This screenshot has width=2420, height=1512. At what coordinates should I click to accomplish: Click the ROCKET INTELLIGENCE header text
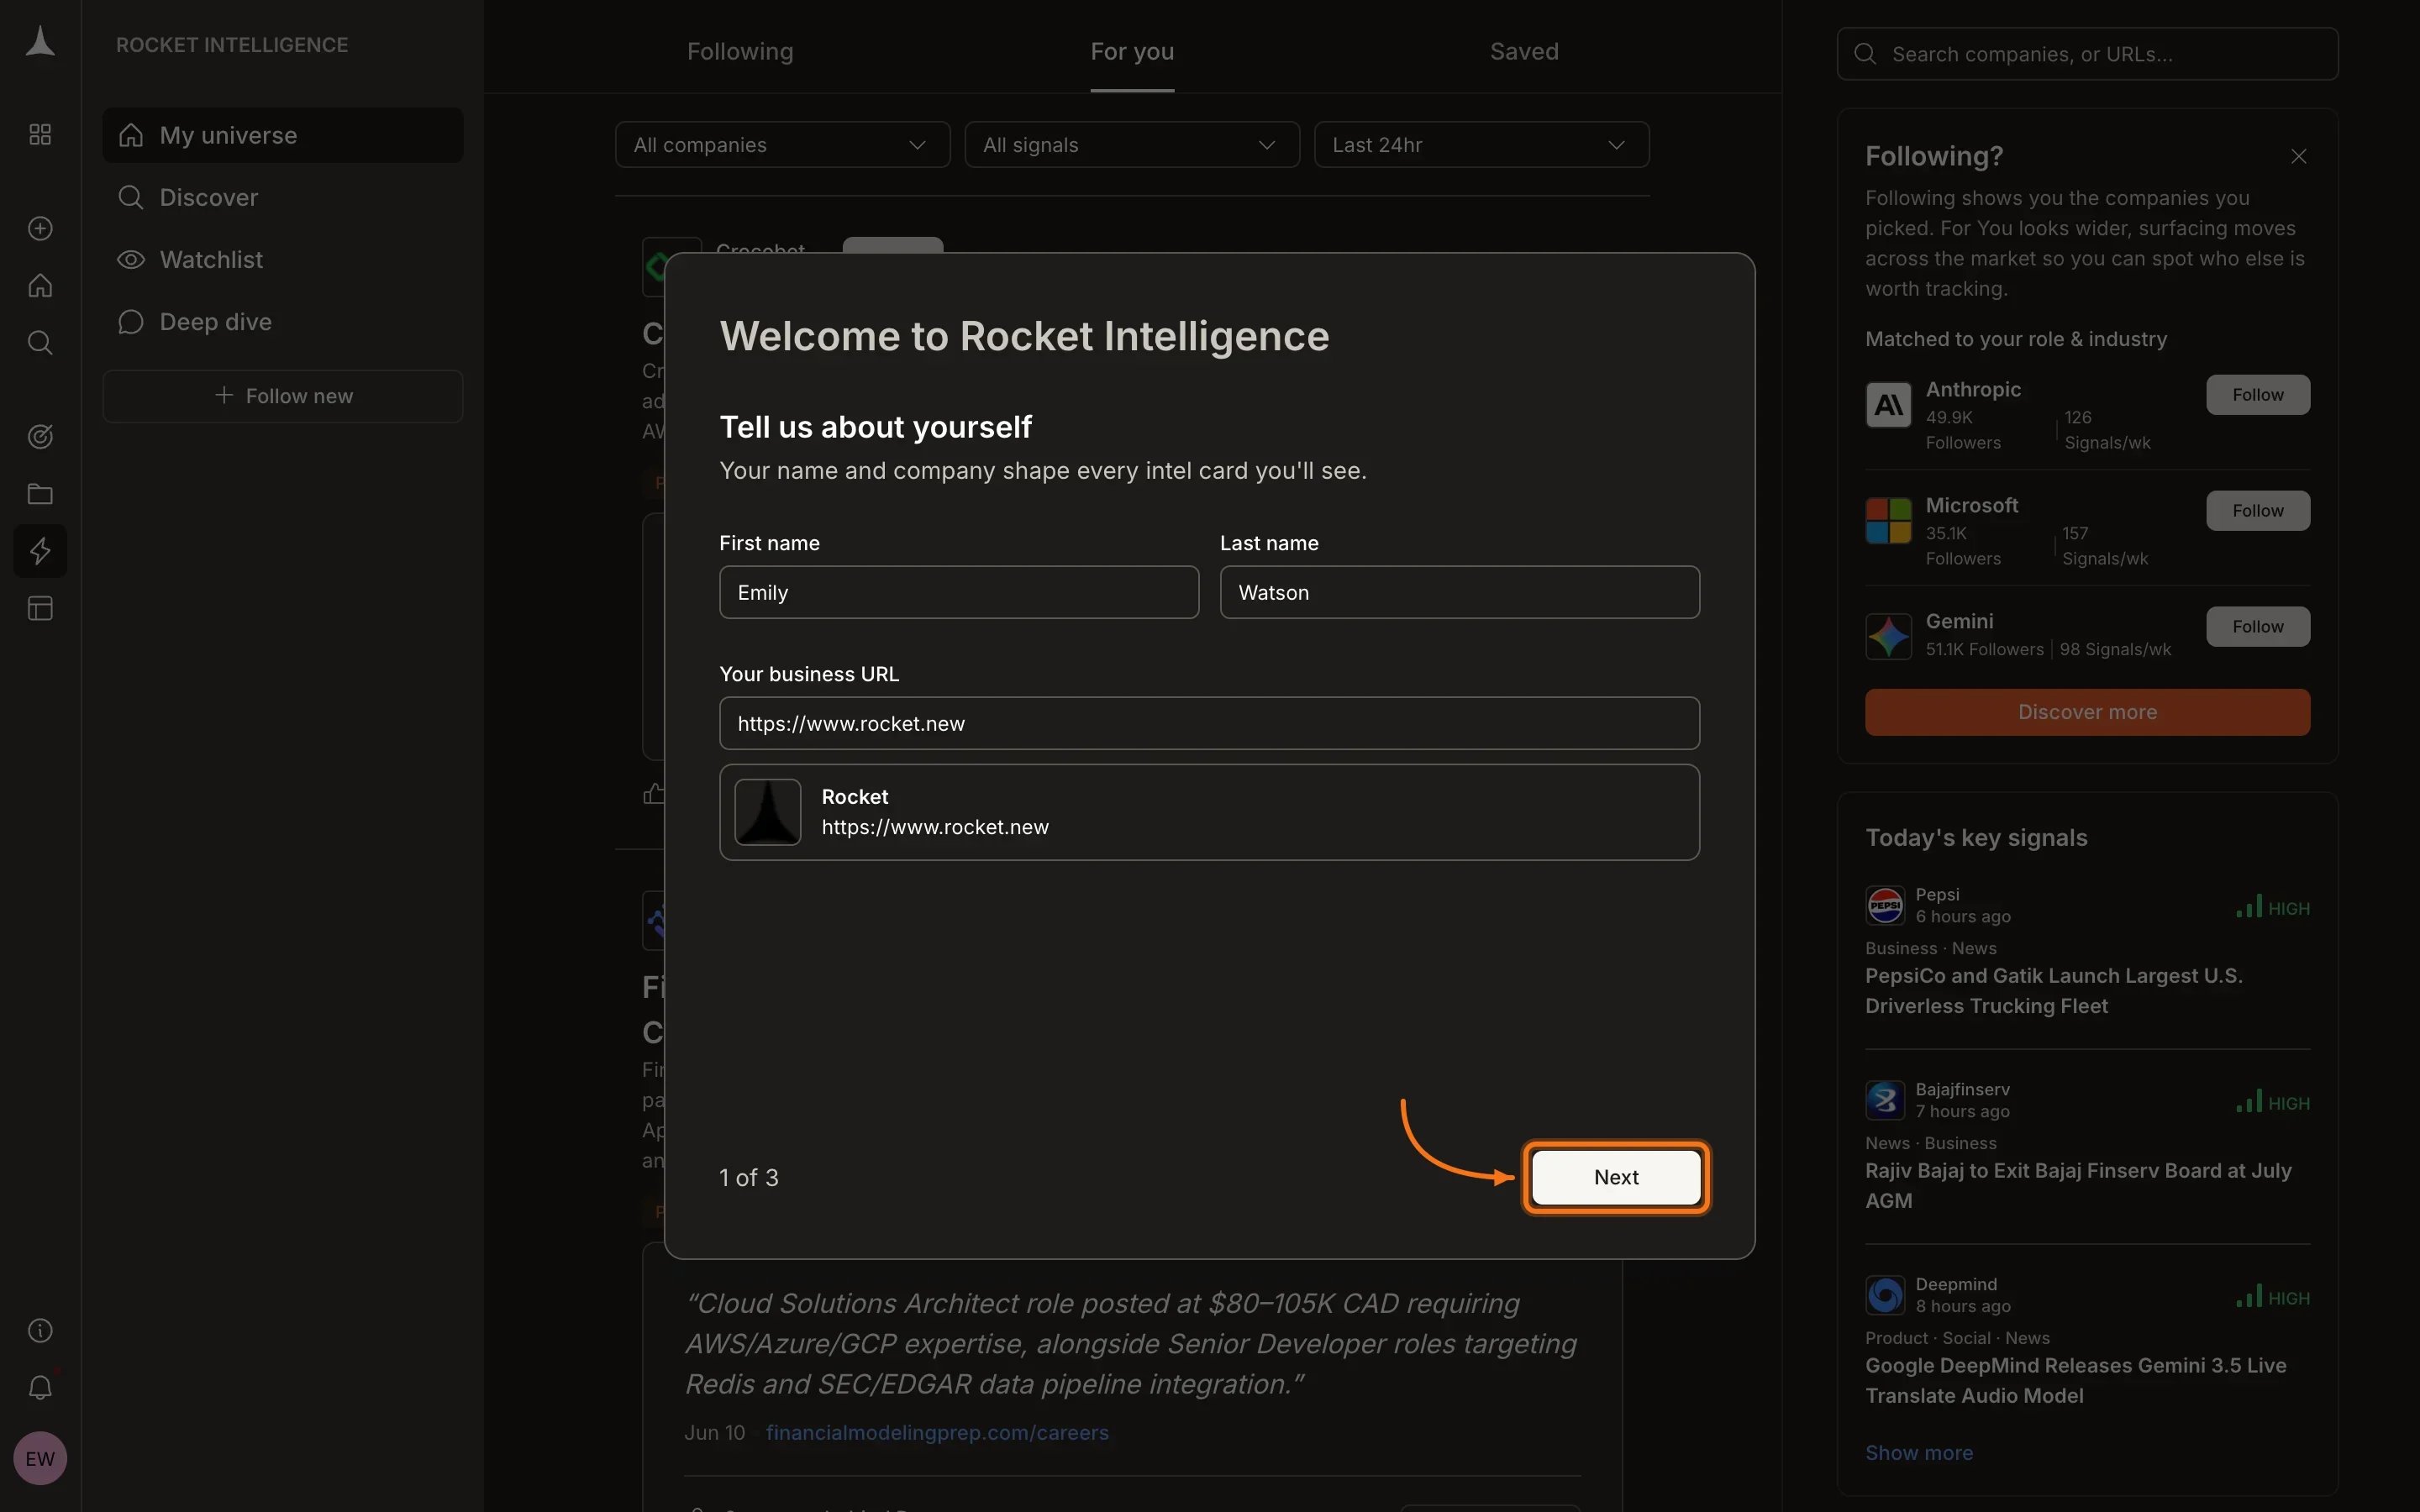tap(232, 45)
